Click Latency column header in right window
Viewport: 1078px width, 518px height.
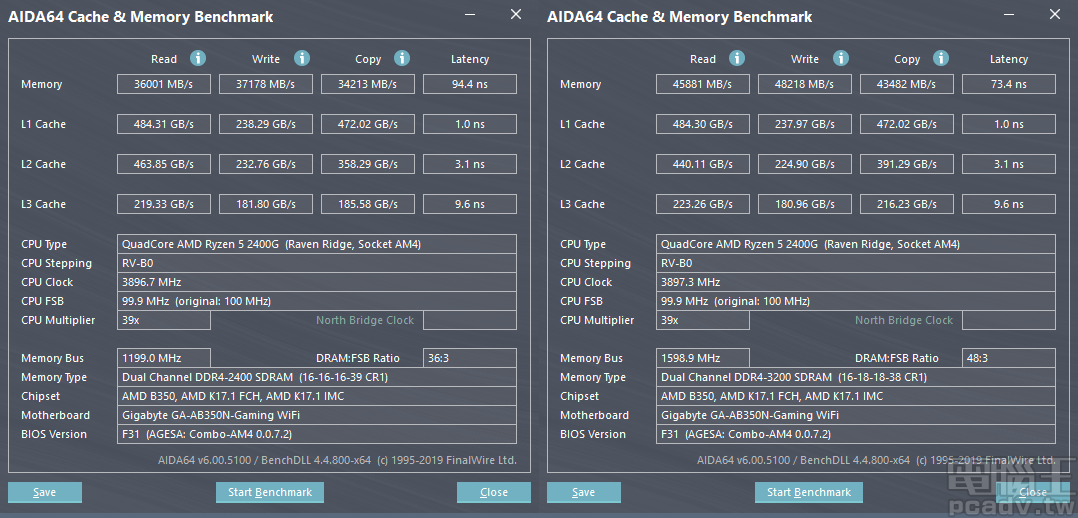pos(1009,59)
